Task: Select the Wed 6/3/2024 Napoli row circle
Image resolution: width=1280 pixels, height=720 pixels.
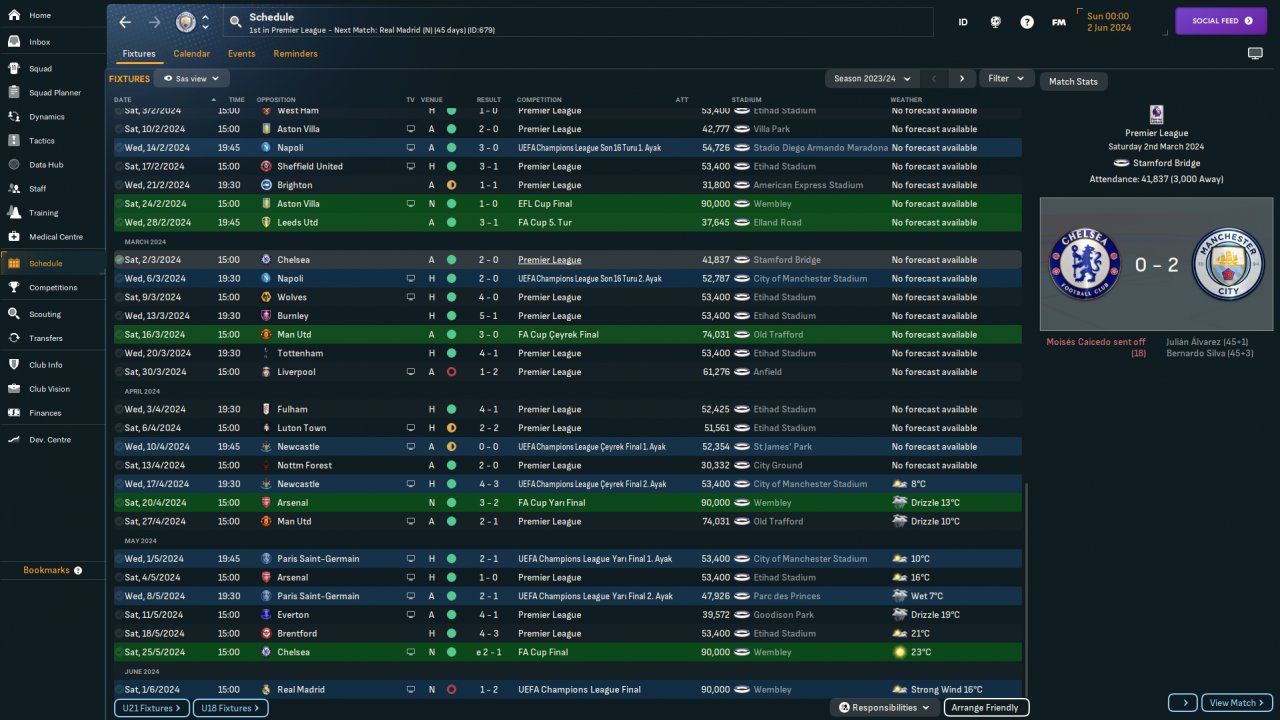Action: point(119,279)
